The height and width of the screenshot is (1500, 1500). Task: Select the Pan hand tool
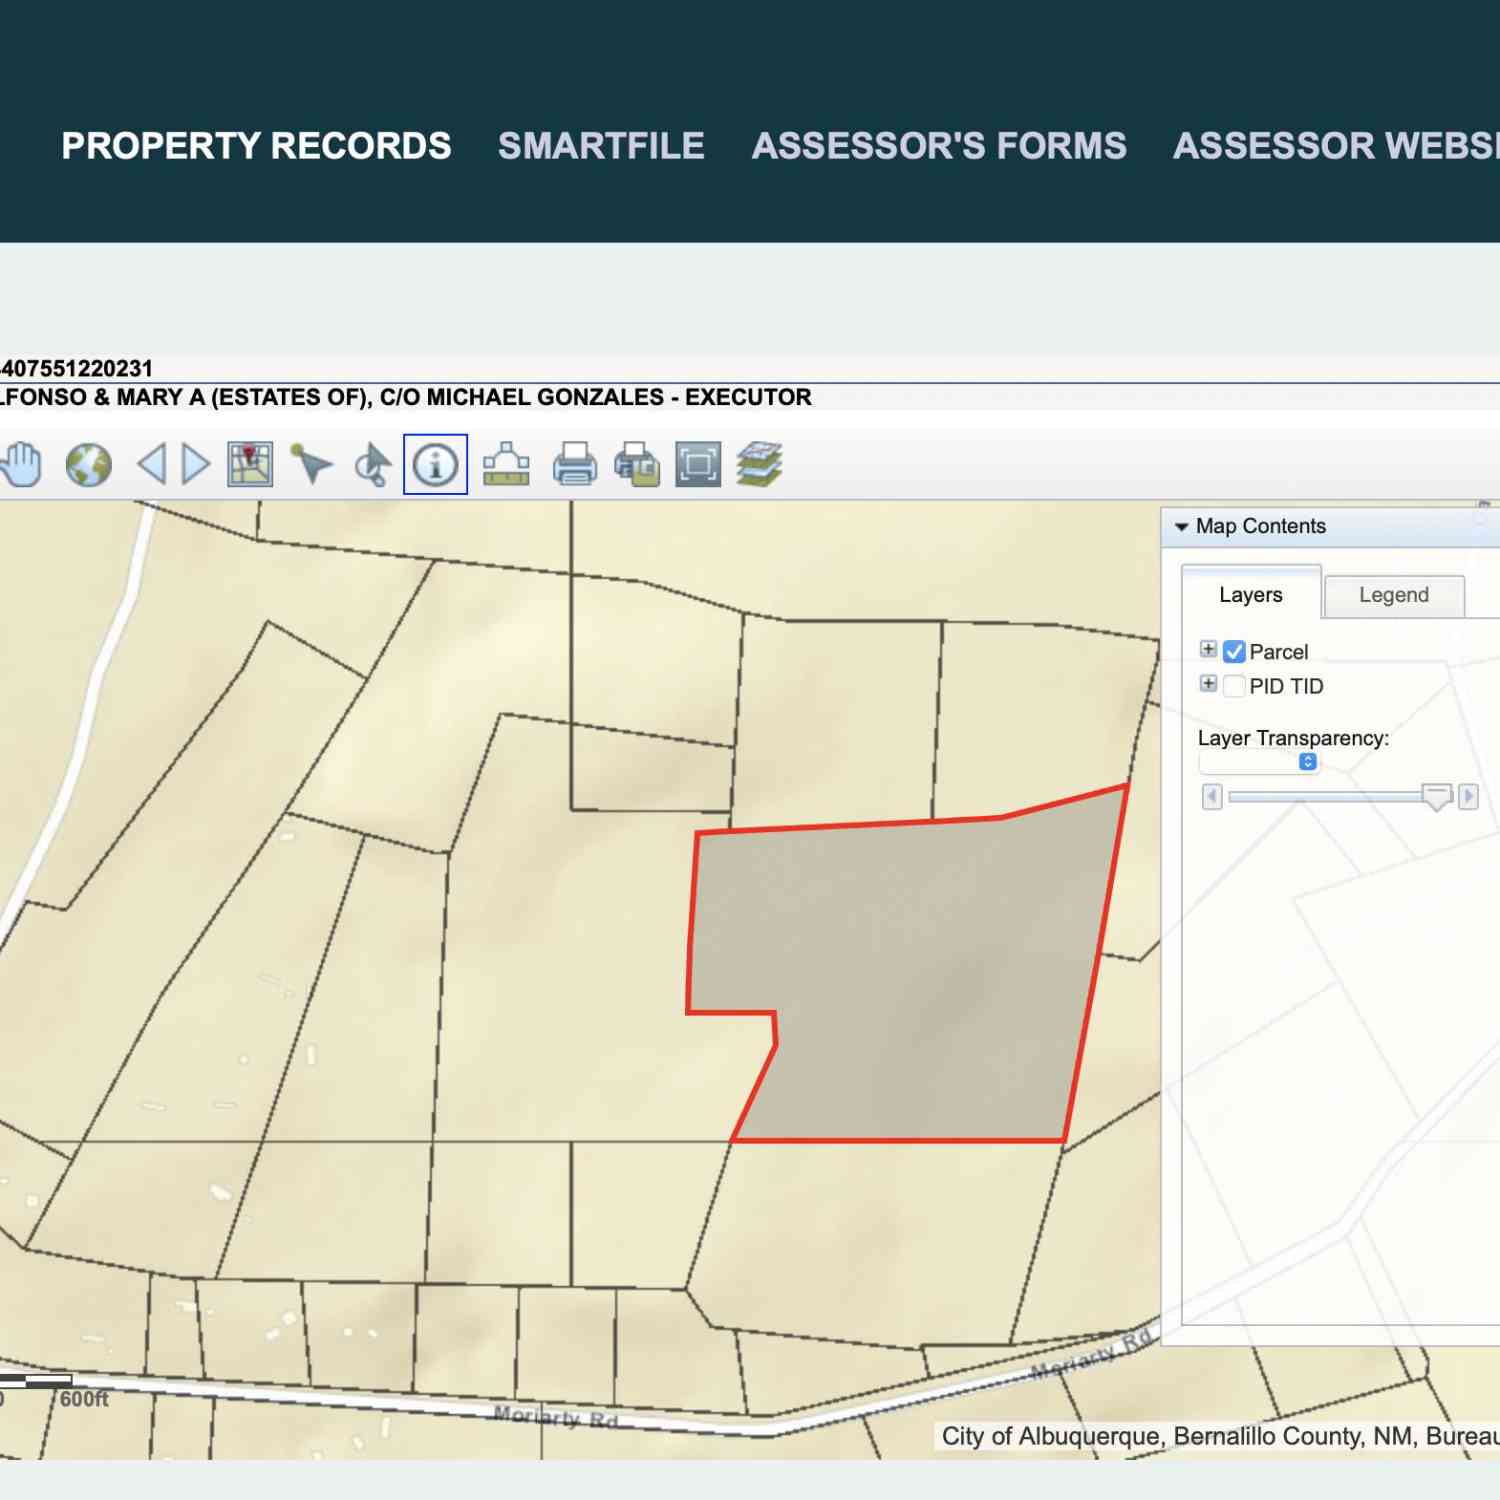pyautogui.click(x=21, y=465)
